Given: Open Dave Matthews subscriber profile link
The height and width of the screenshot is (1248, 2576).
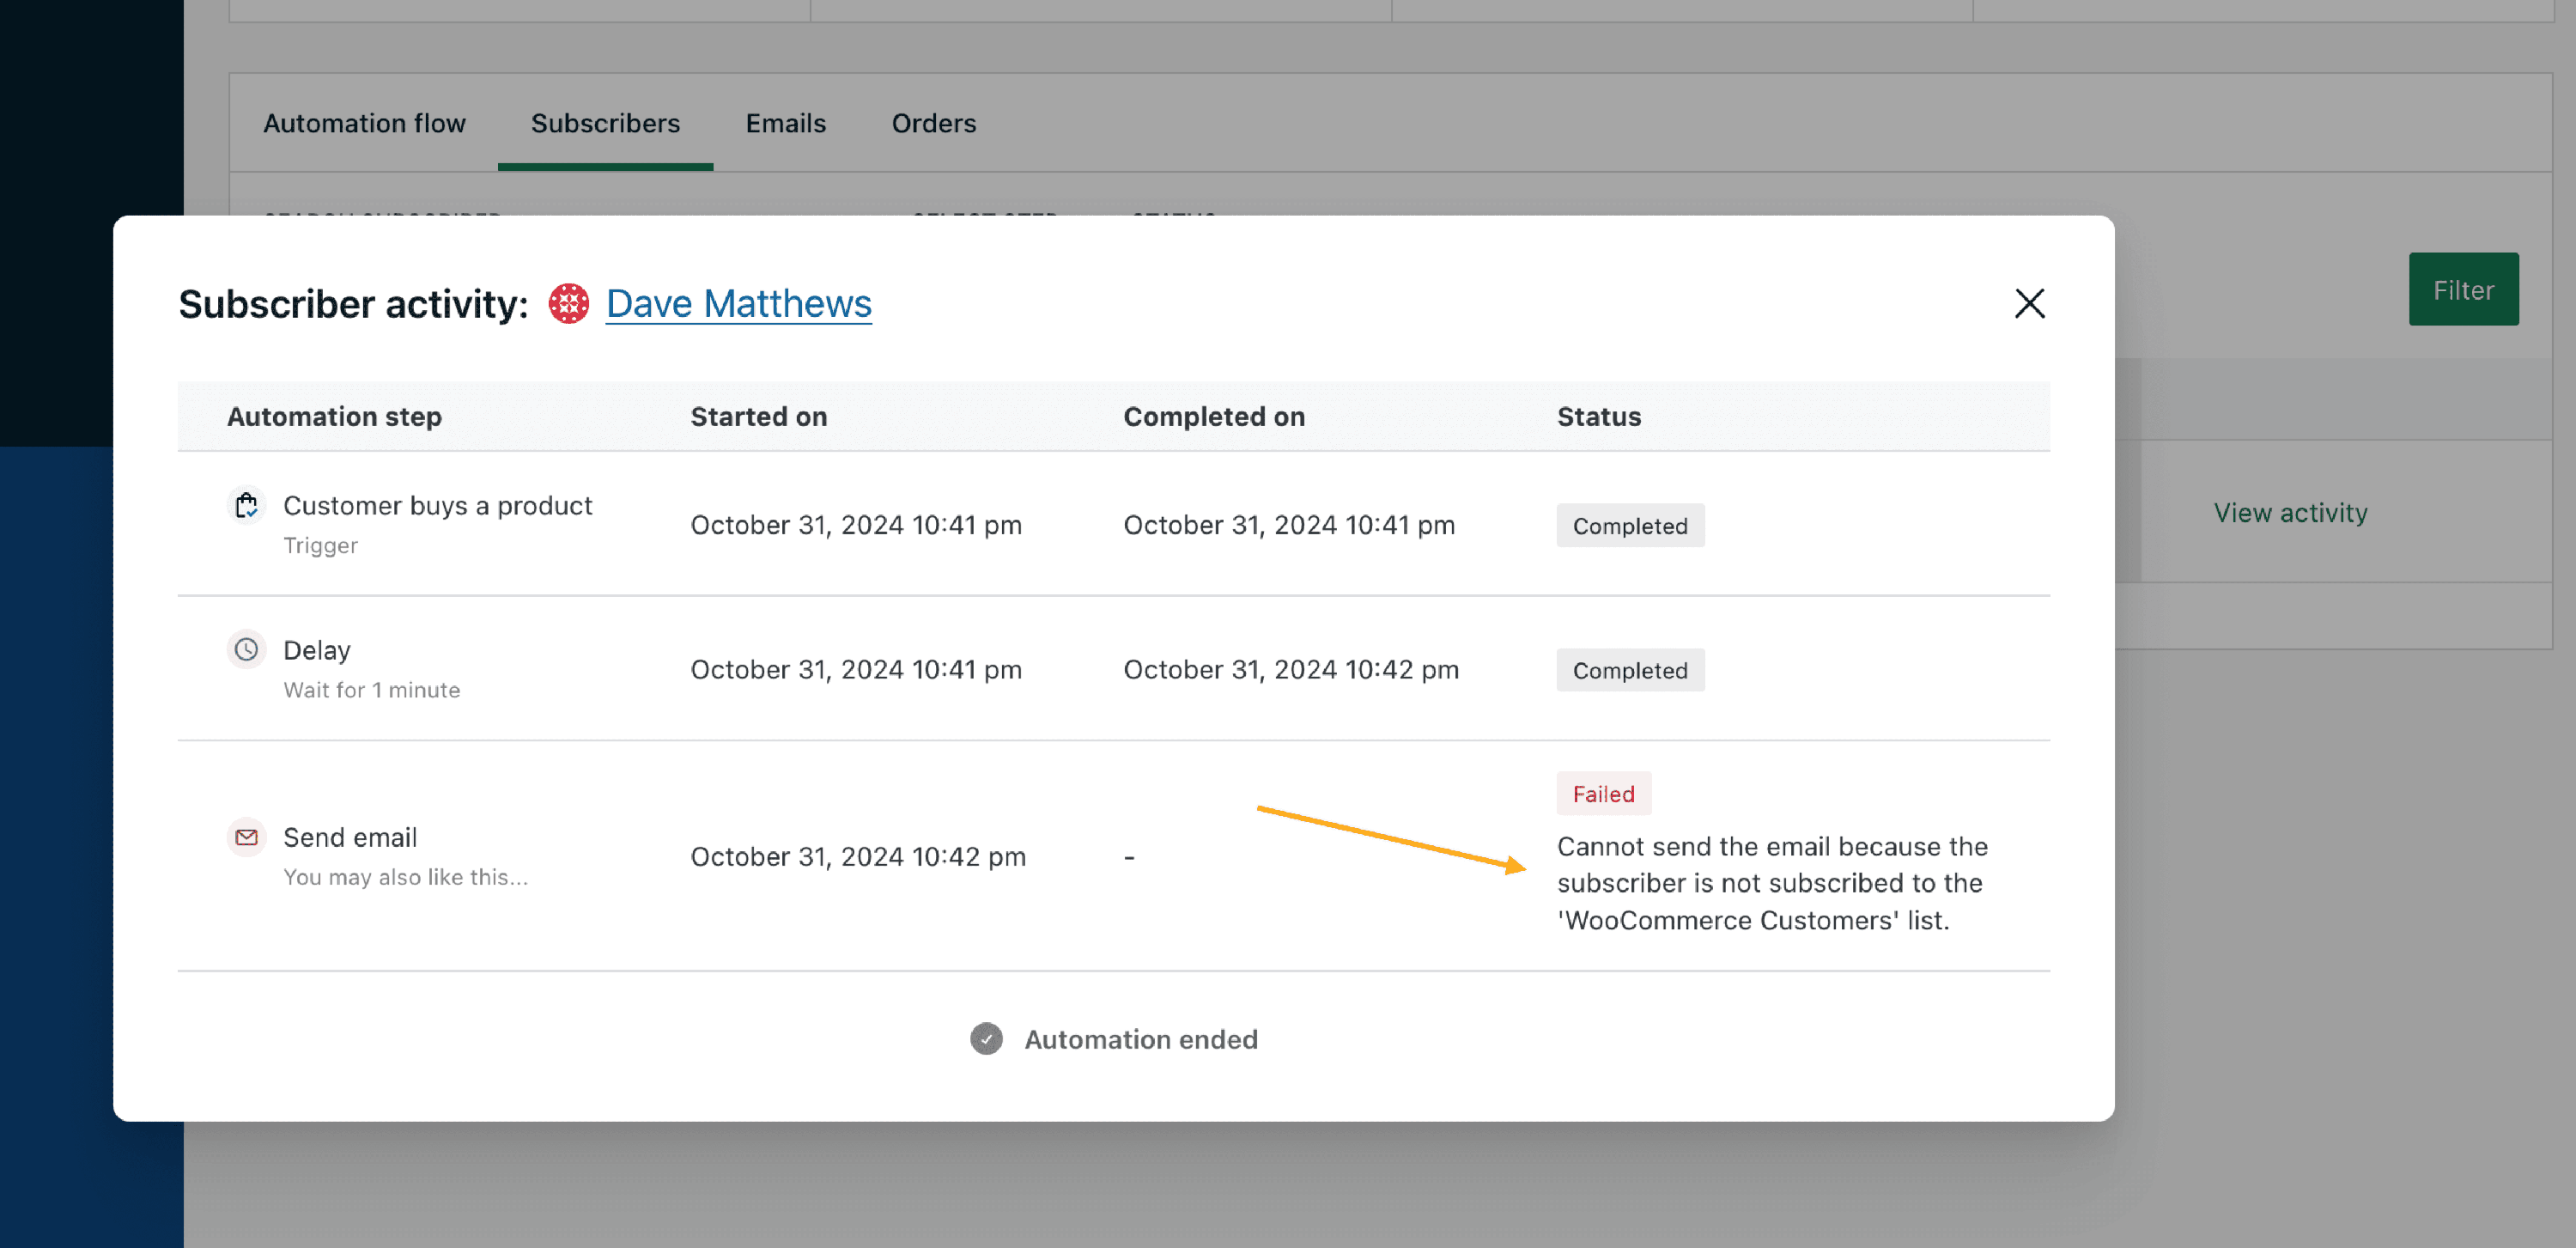Looking at the screenshot, I should 738,303.
